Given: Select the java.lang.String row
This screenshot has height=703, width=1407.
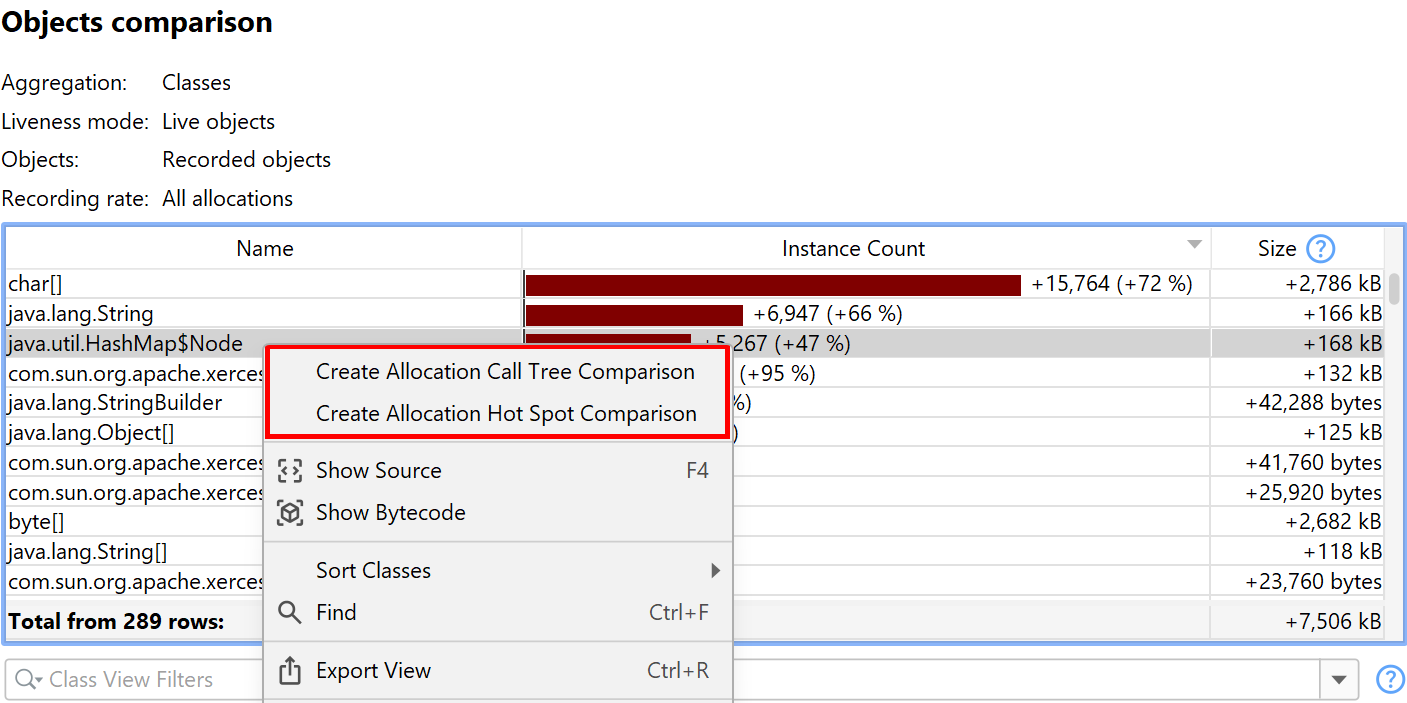Looking at the screenshot, I should click(x=81, y=314).
